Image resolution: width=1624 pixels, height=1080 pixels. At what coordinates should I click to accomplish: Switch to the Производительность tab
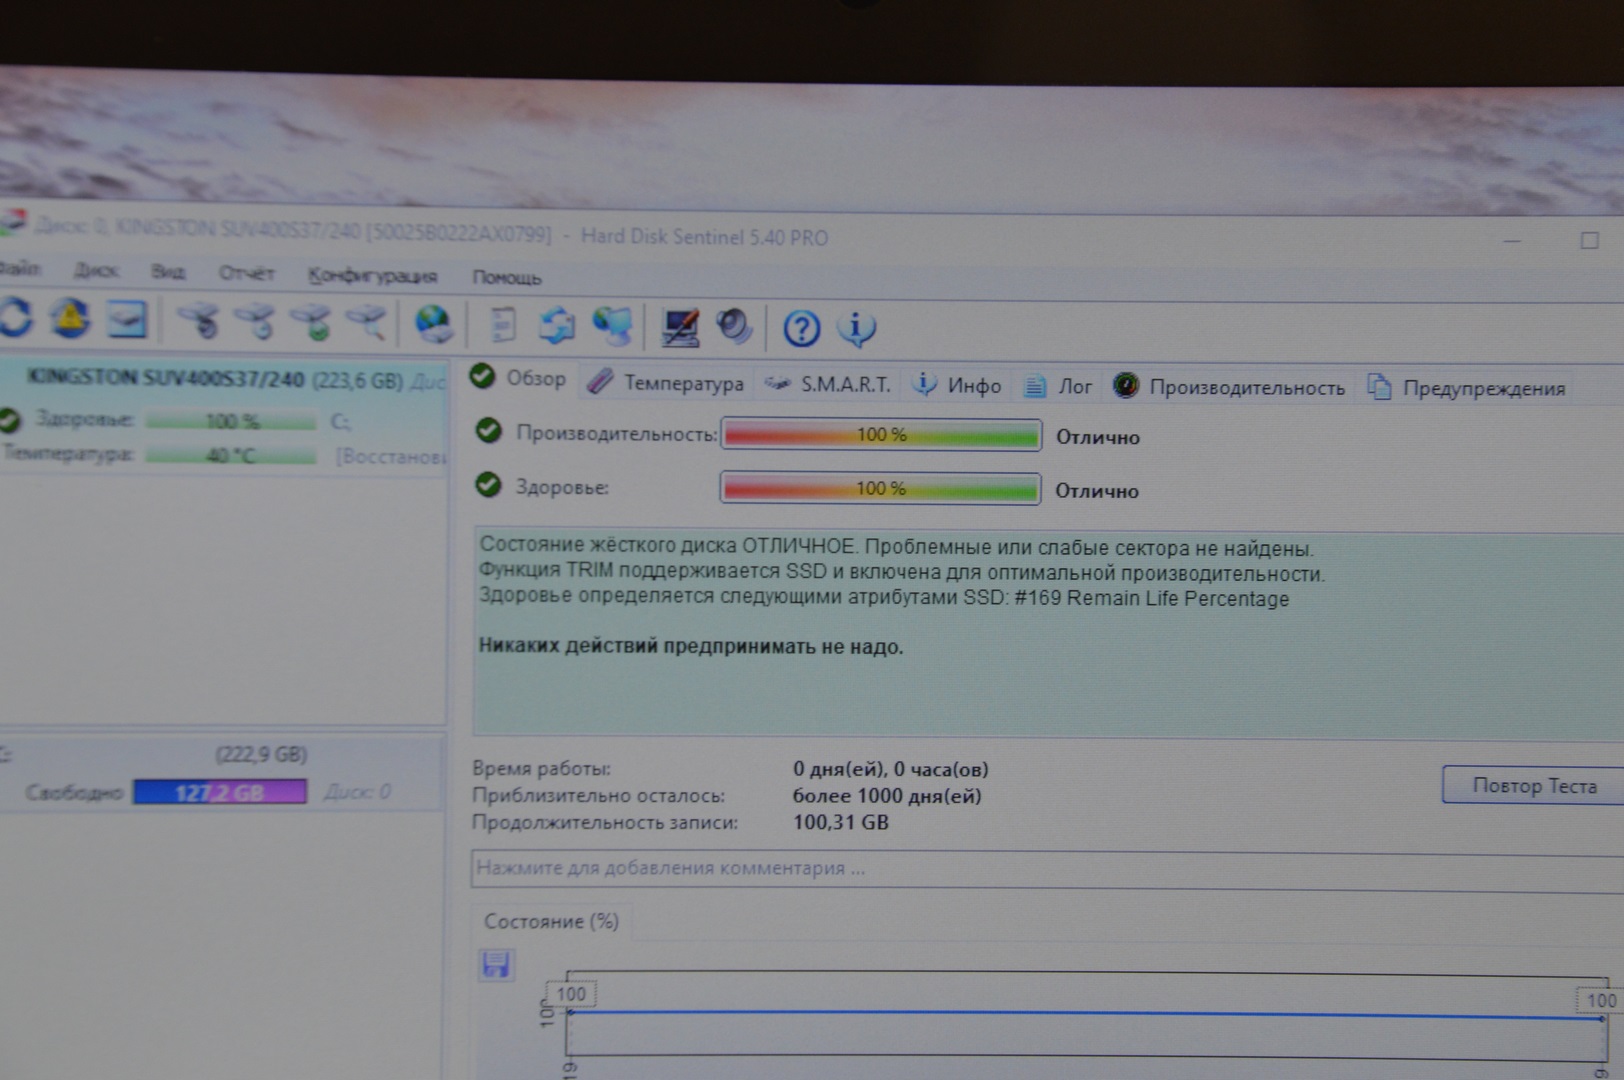1230,387
